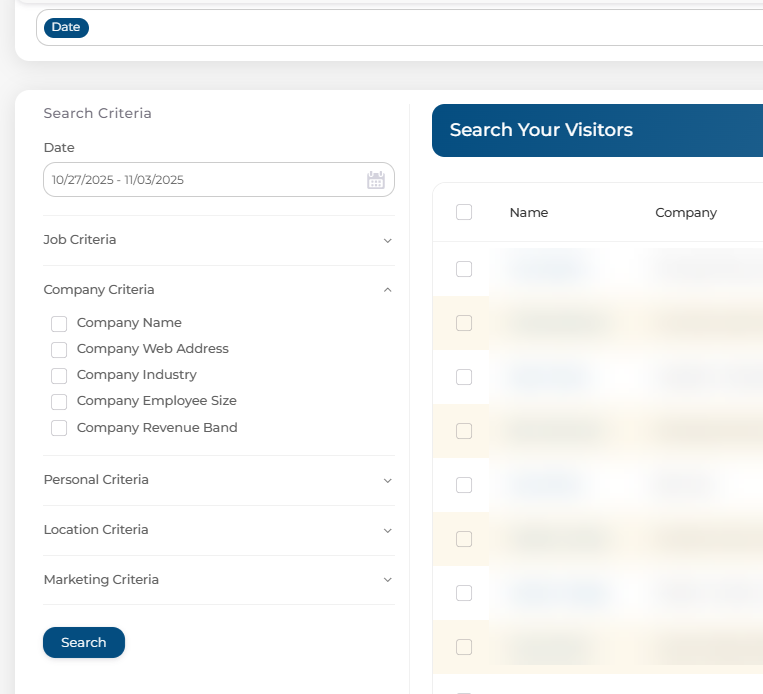Enable the Company Name checkbox
The width and height of the screenshot is (763, 694).
pyautogui.click(x=59, y=324)
